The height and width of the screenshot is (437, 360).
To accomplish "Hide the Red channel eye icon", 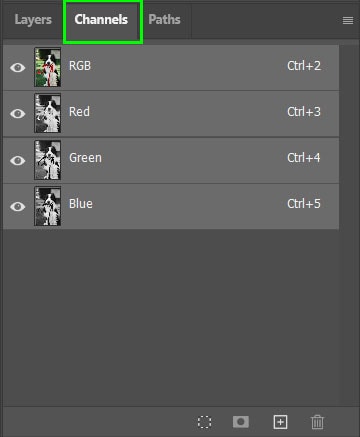I will [x=18, y=114].
